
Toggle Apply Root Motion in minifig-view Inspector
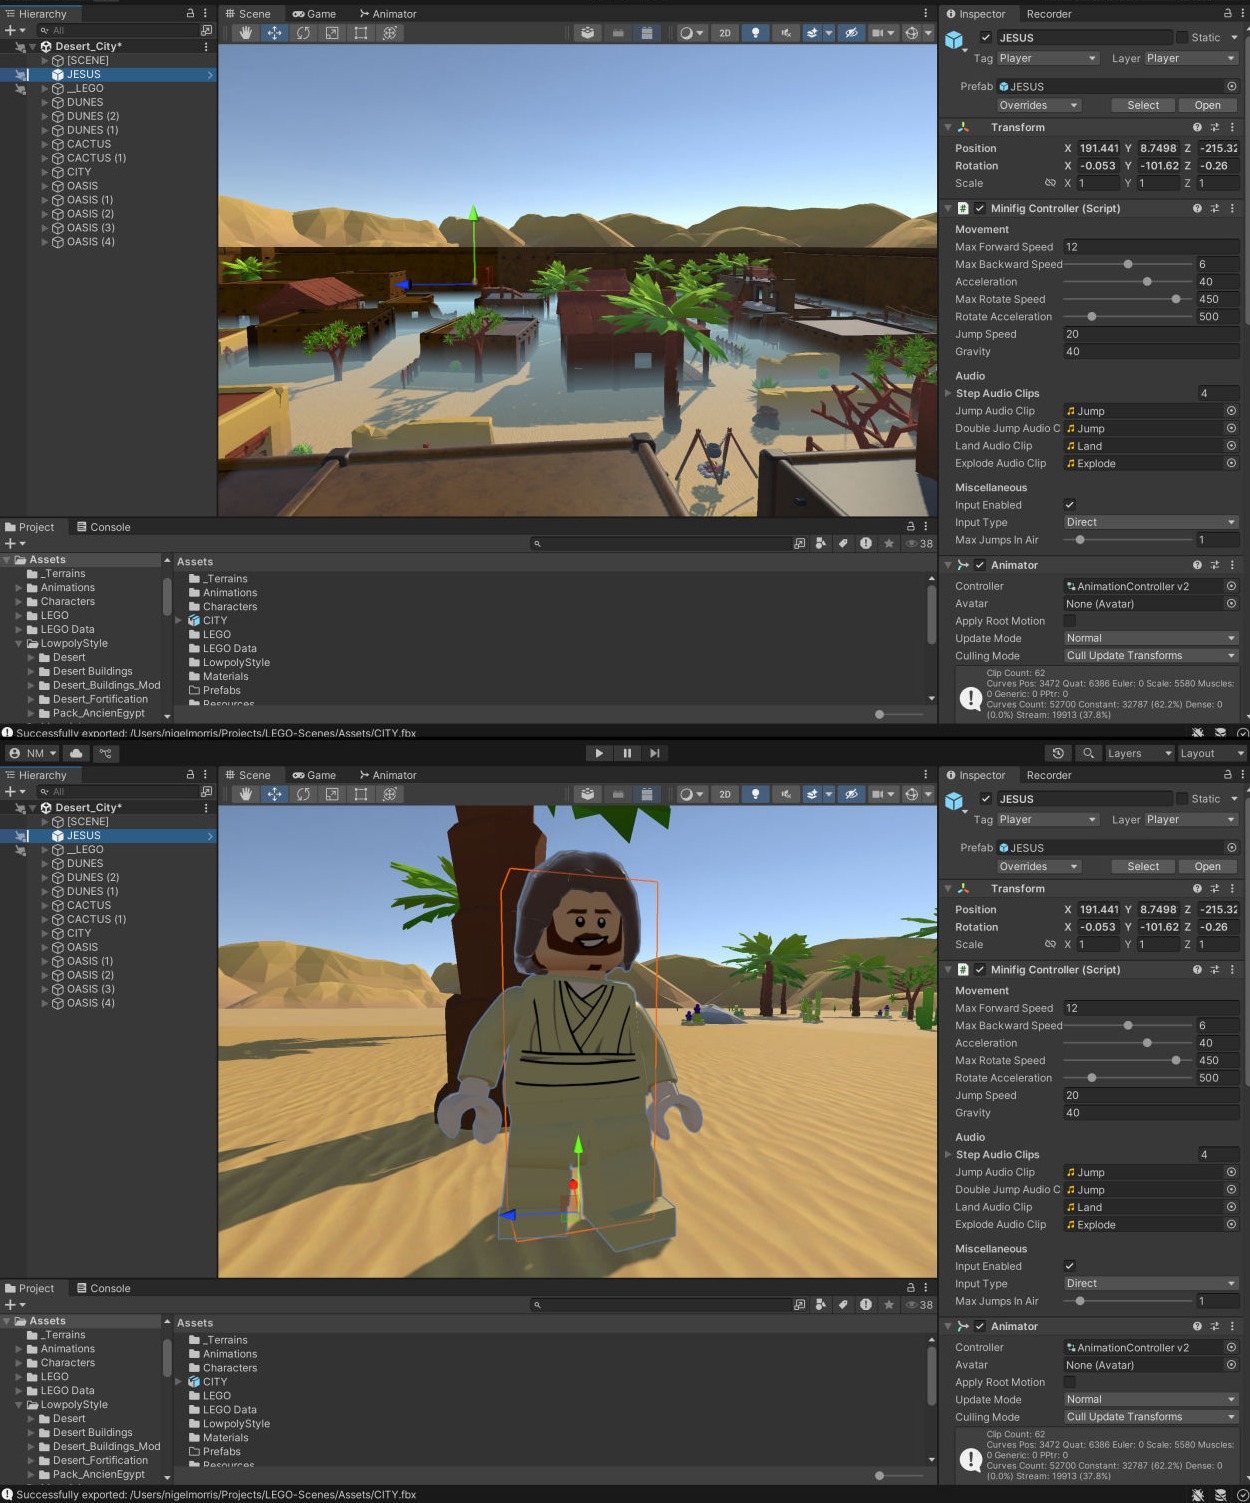click(1069, 1382)
